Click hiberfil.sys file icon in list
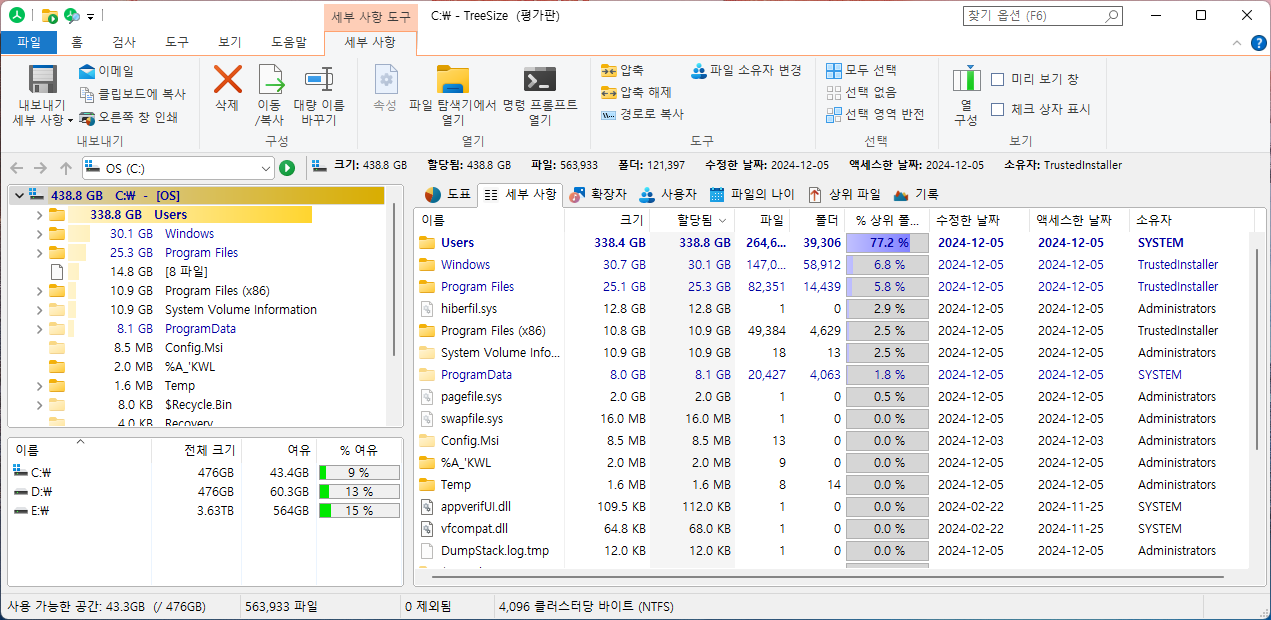Screen dimensions: 1271x620 (427, 309)
